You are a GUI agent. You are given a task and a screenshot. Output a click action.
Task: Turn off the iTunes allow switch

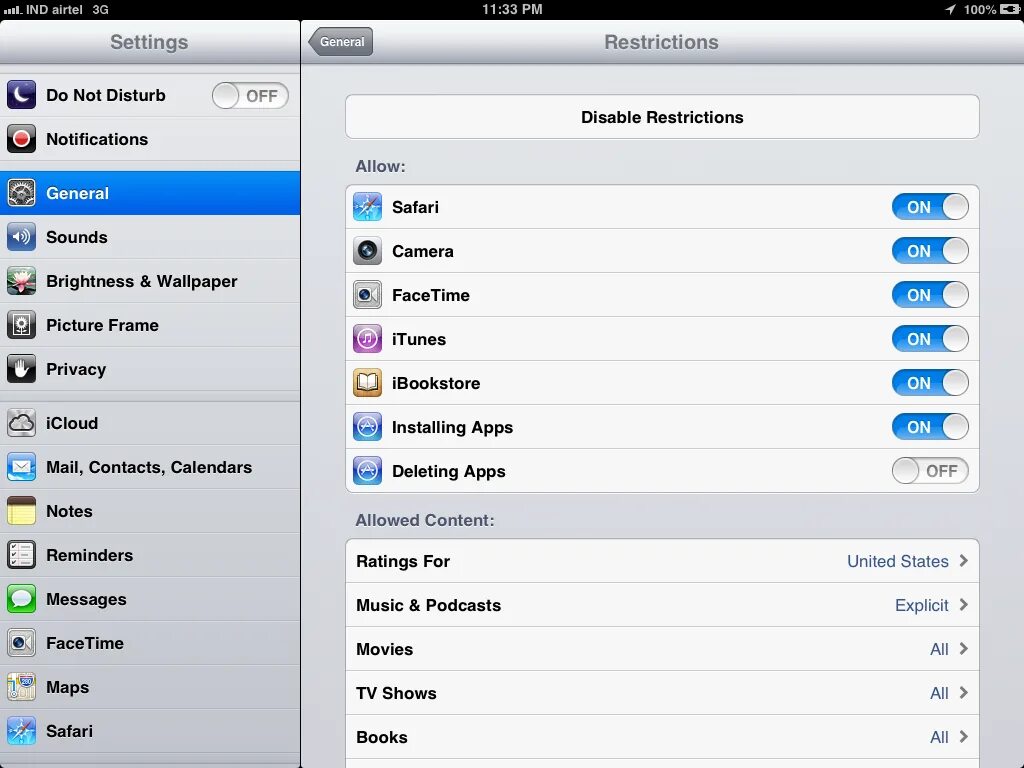click(930, 339)
